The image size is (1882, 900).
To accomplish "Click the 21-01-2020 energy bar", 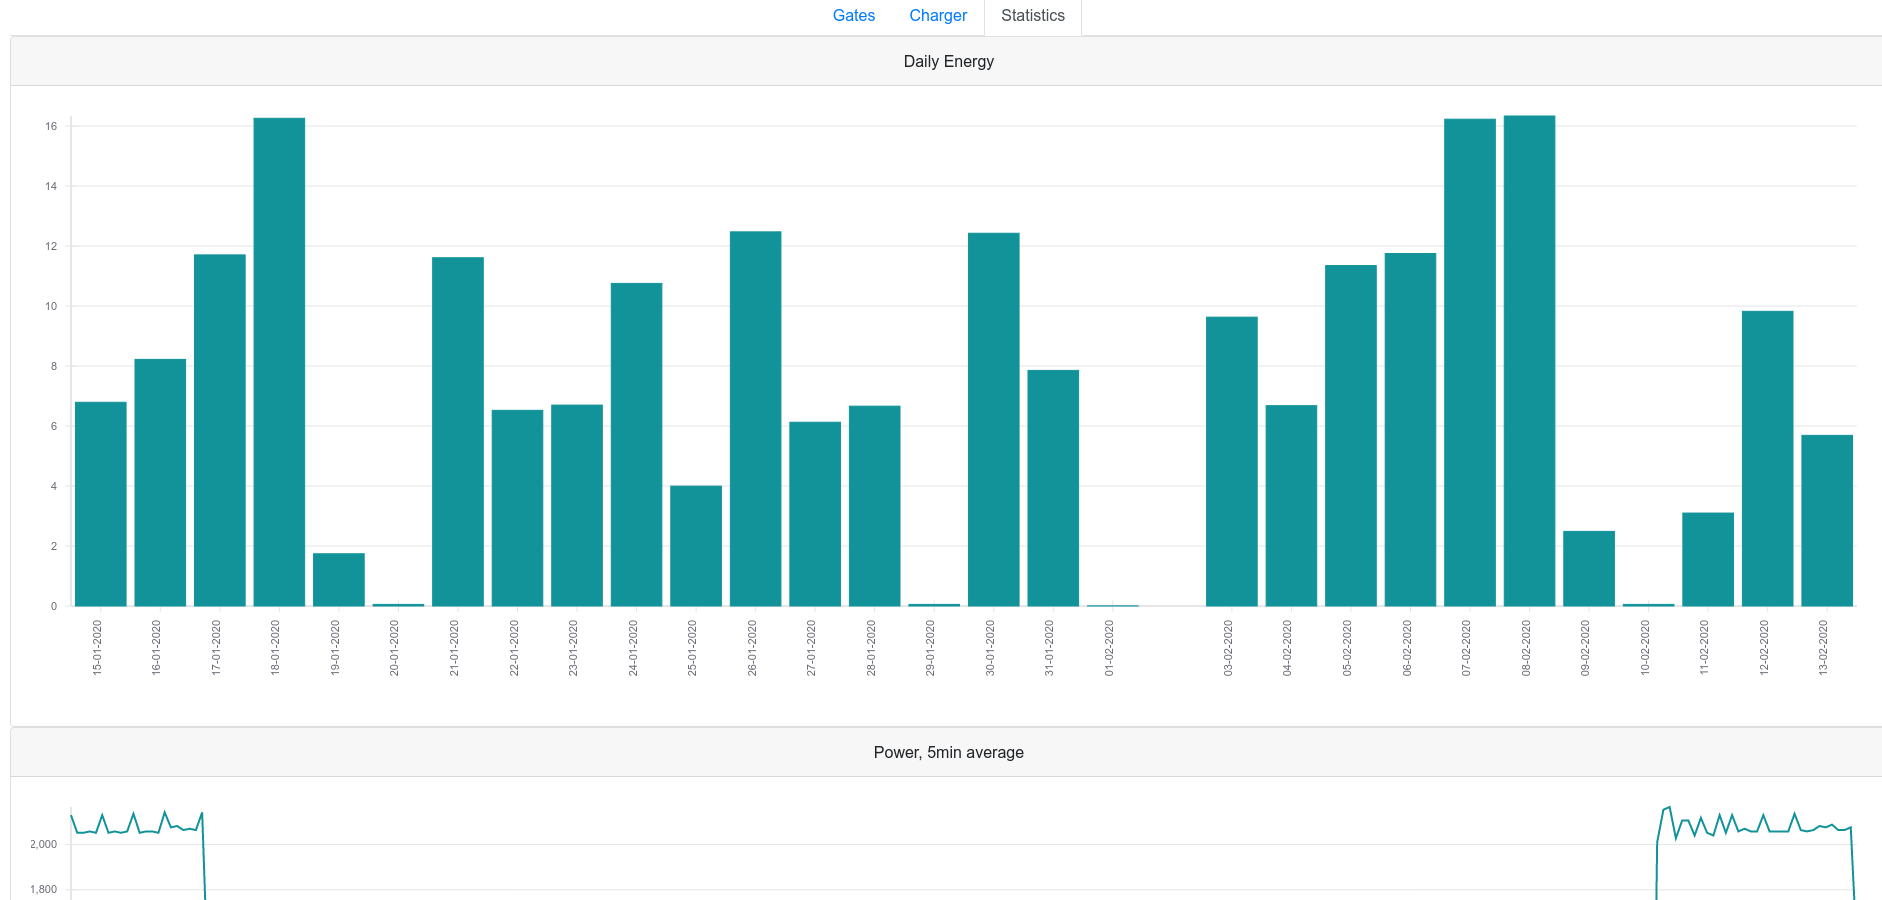I will coord(458,432).
